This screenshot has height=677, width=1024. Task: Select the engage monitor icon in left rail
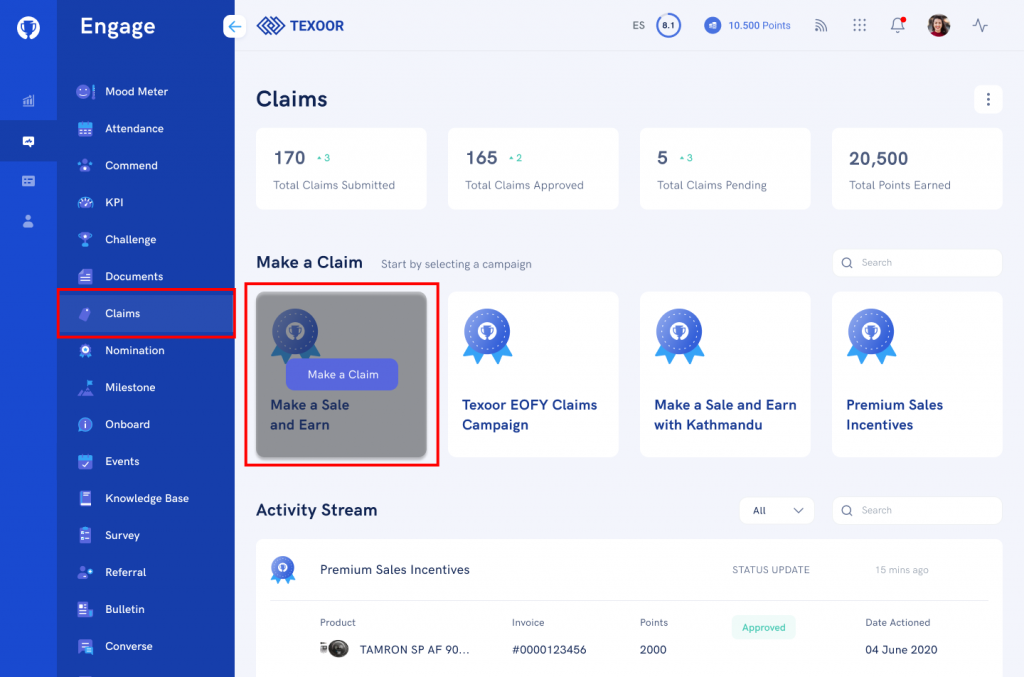click(28, 141)
